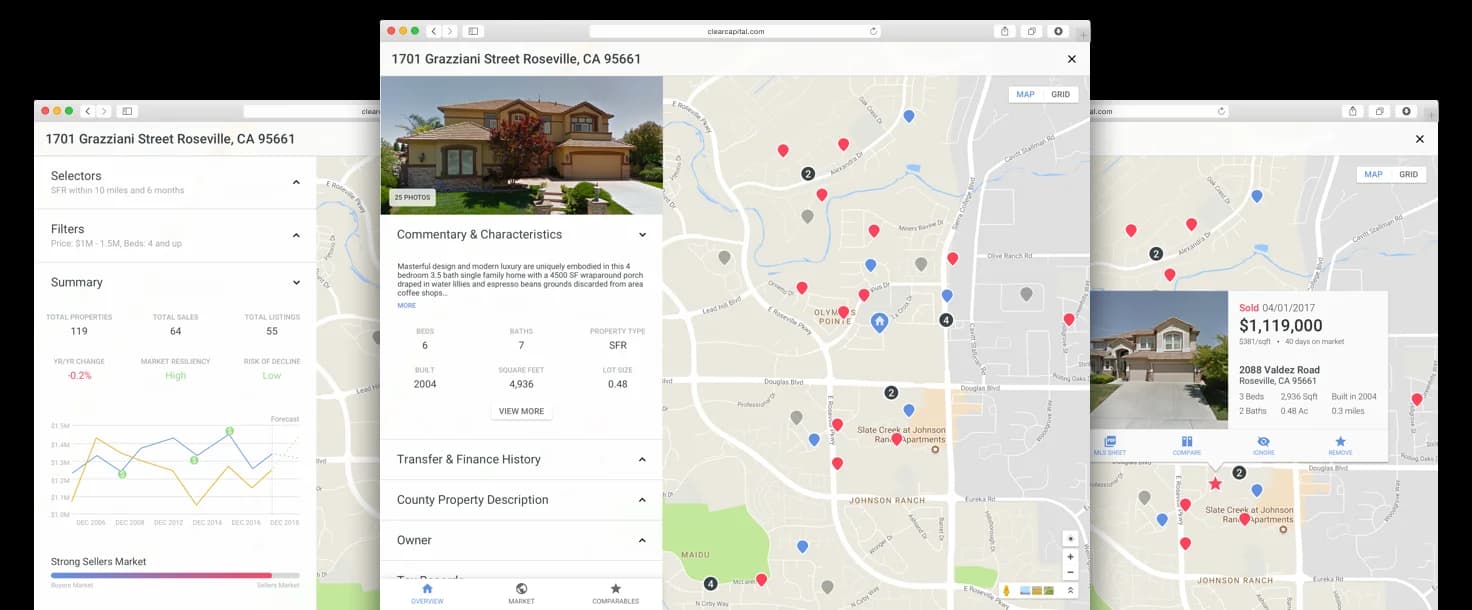Image resolution: width=1472 pixels, height=610 pixels.
Task: Zoom in on the front map
Action: coord(1070,557)
